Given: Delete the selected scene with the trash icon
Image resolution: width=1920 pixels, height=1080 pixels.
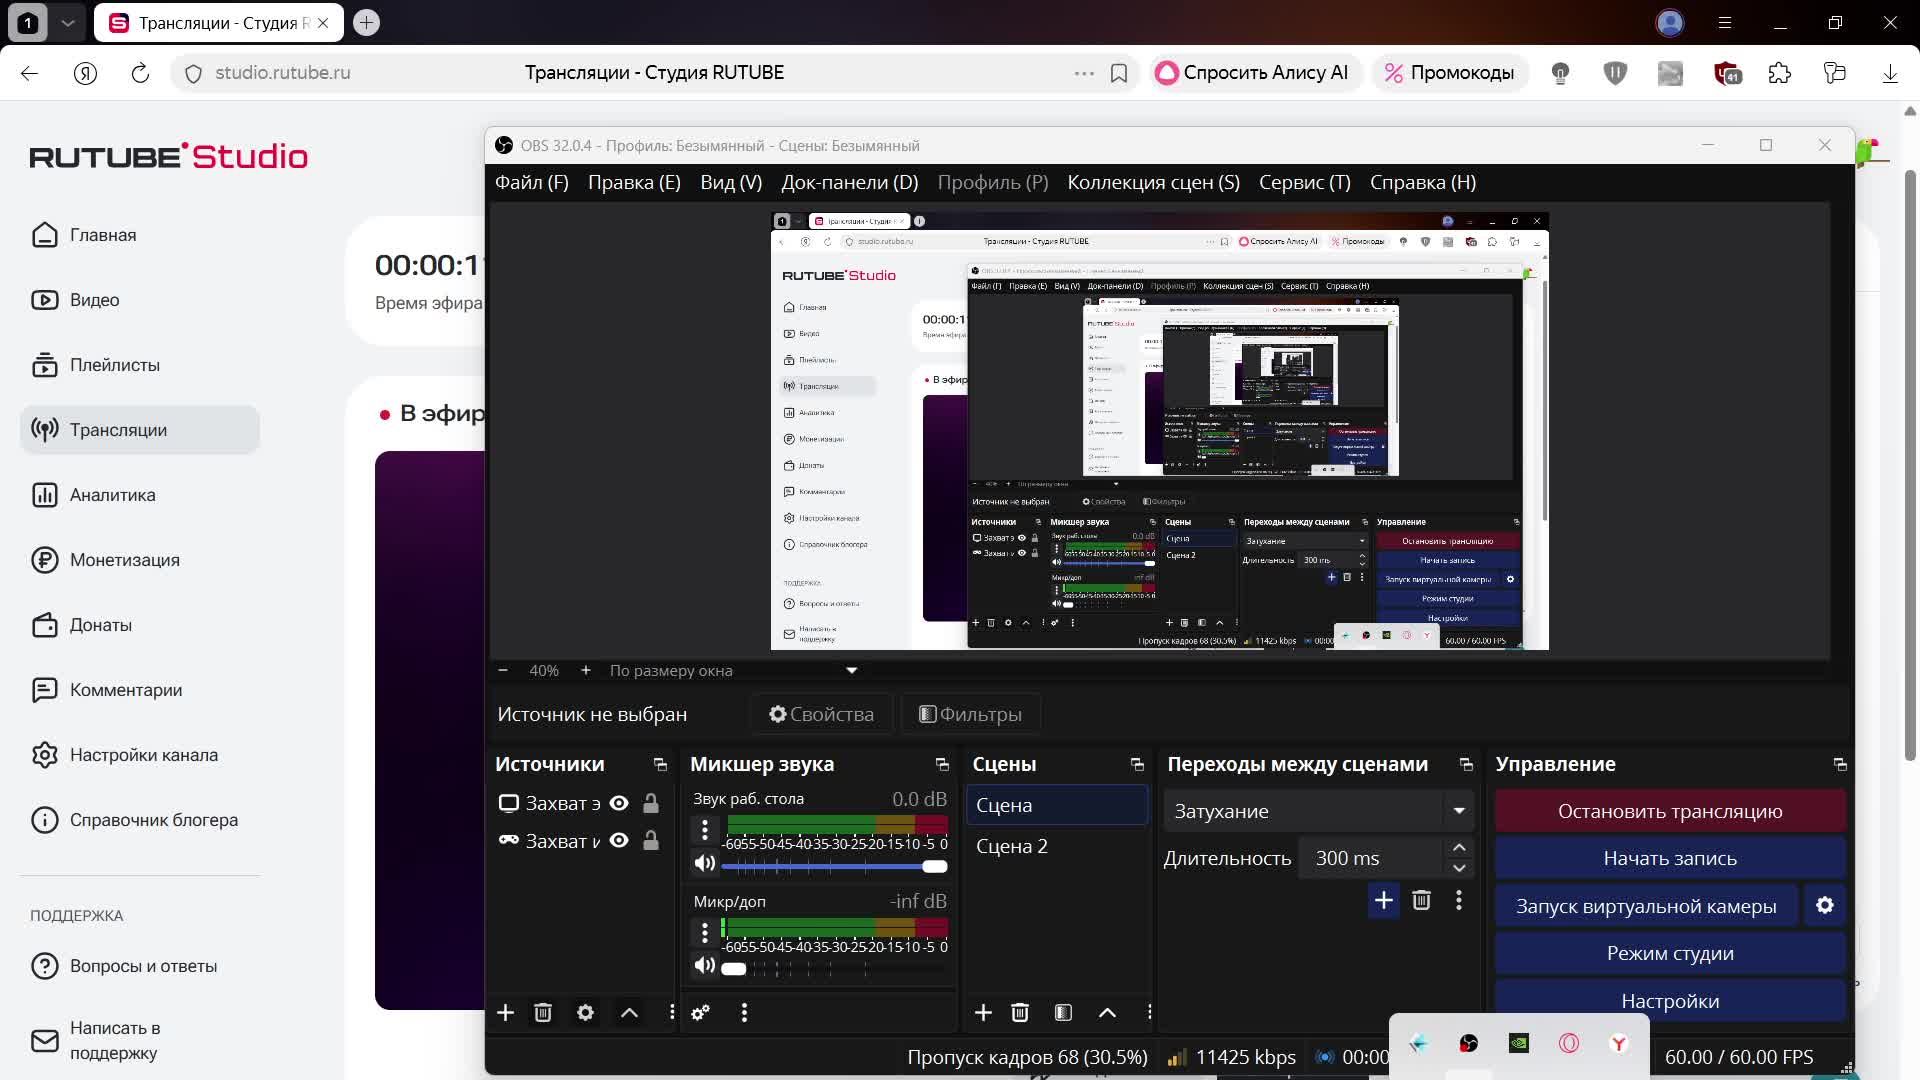Looking at the screenshot, I should pyautogui.click(x=1019, y=1013).
